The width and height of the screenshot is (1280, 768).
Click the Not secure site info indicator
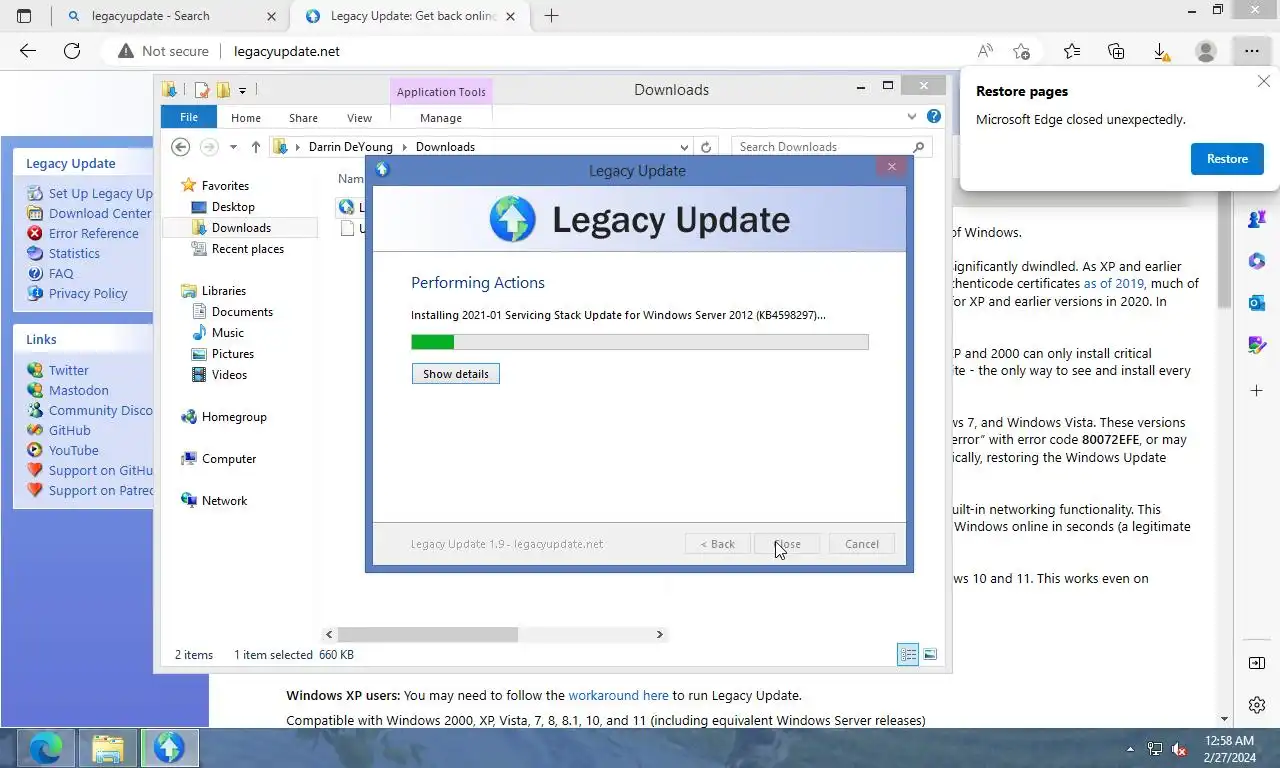coord(163,51)
